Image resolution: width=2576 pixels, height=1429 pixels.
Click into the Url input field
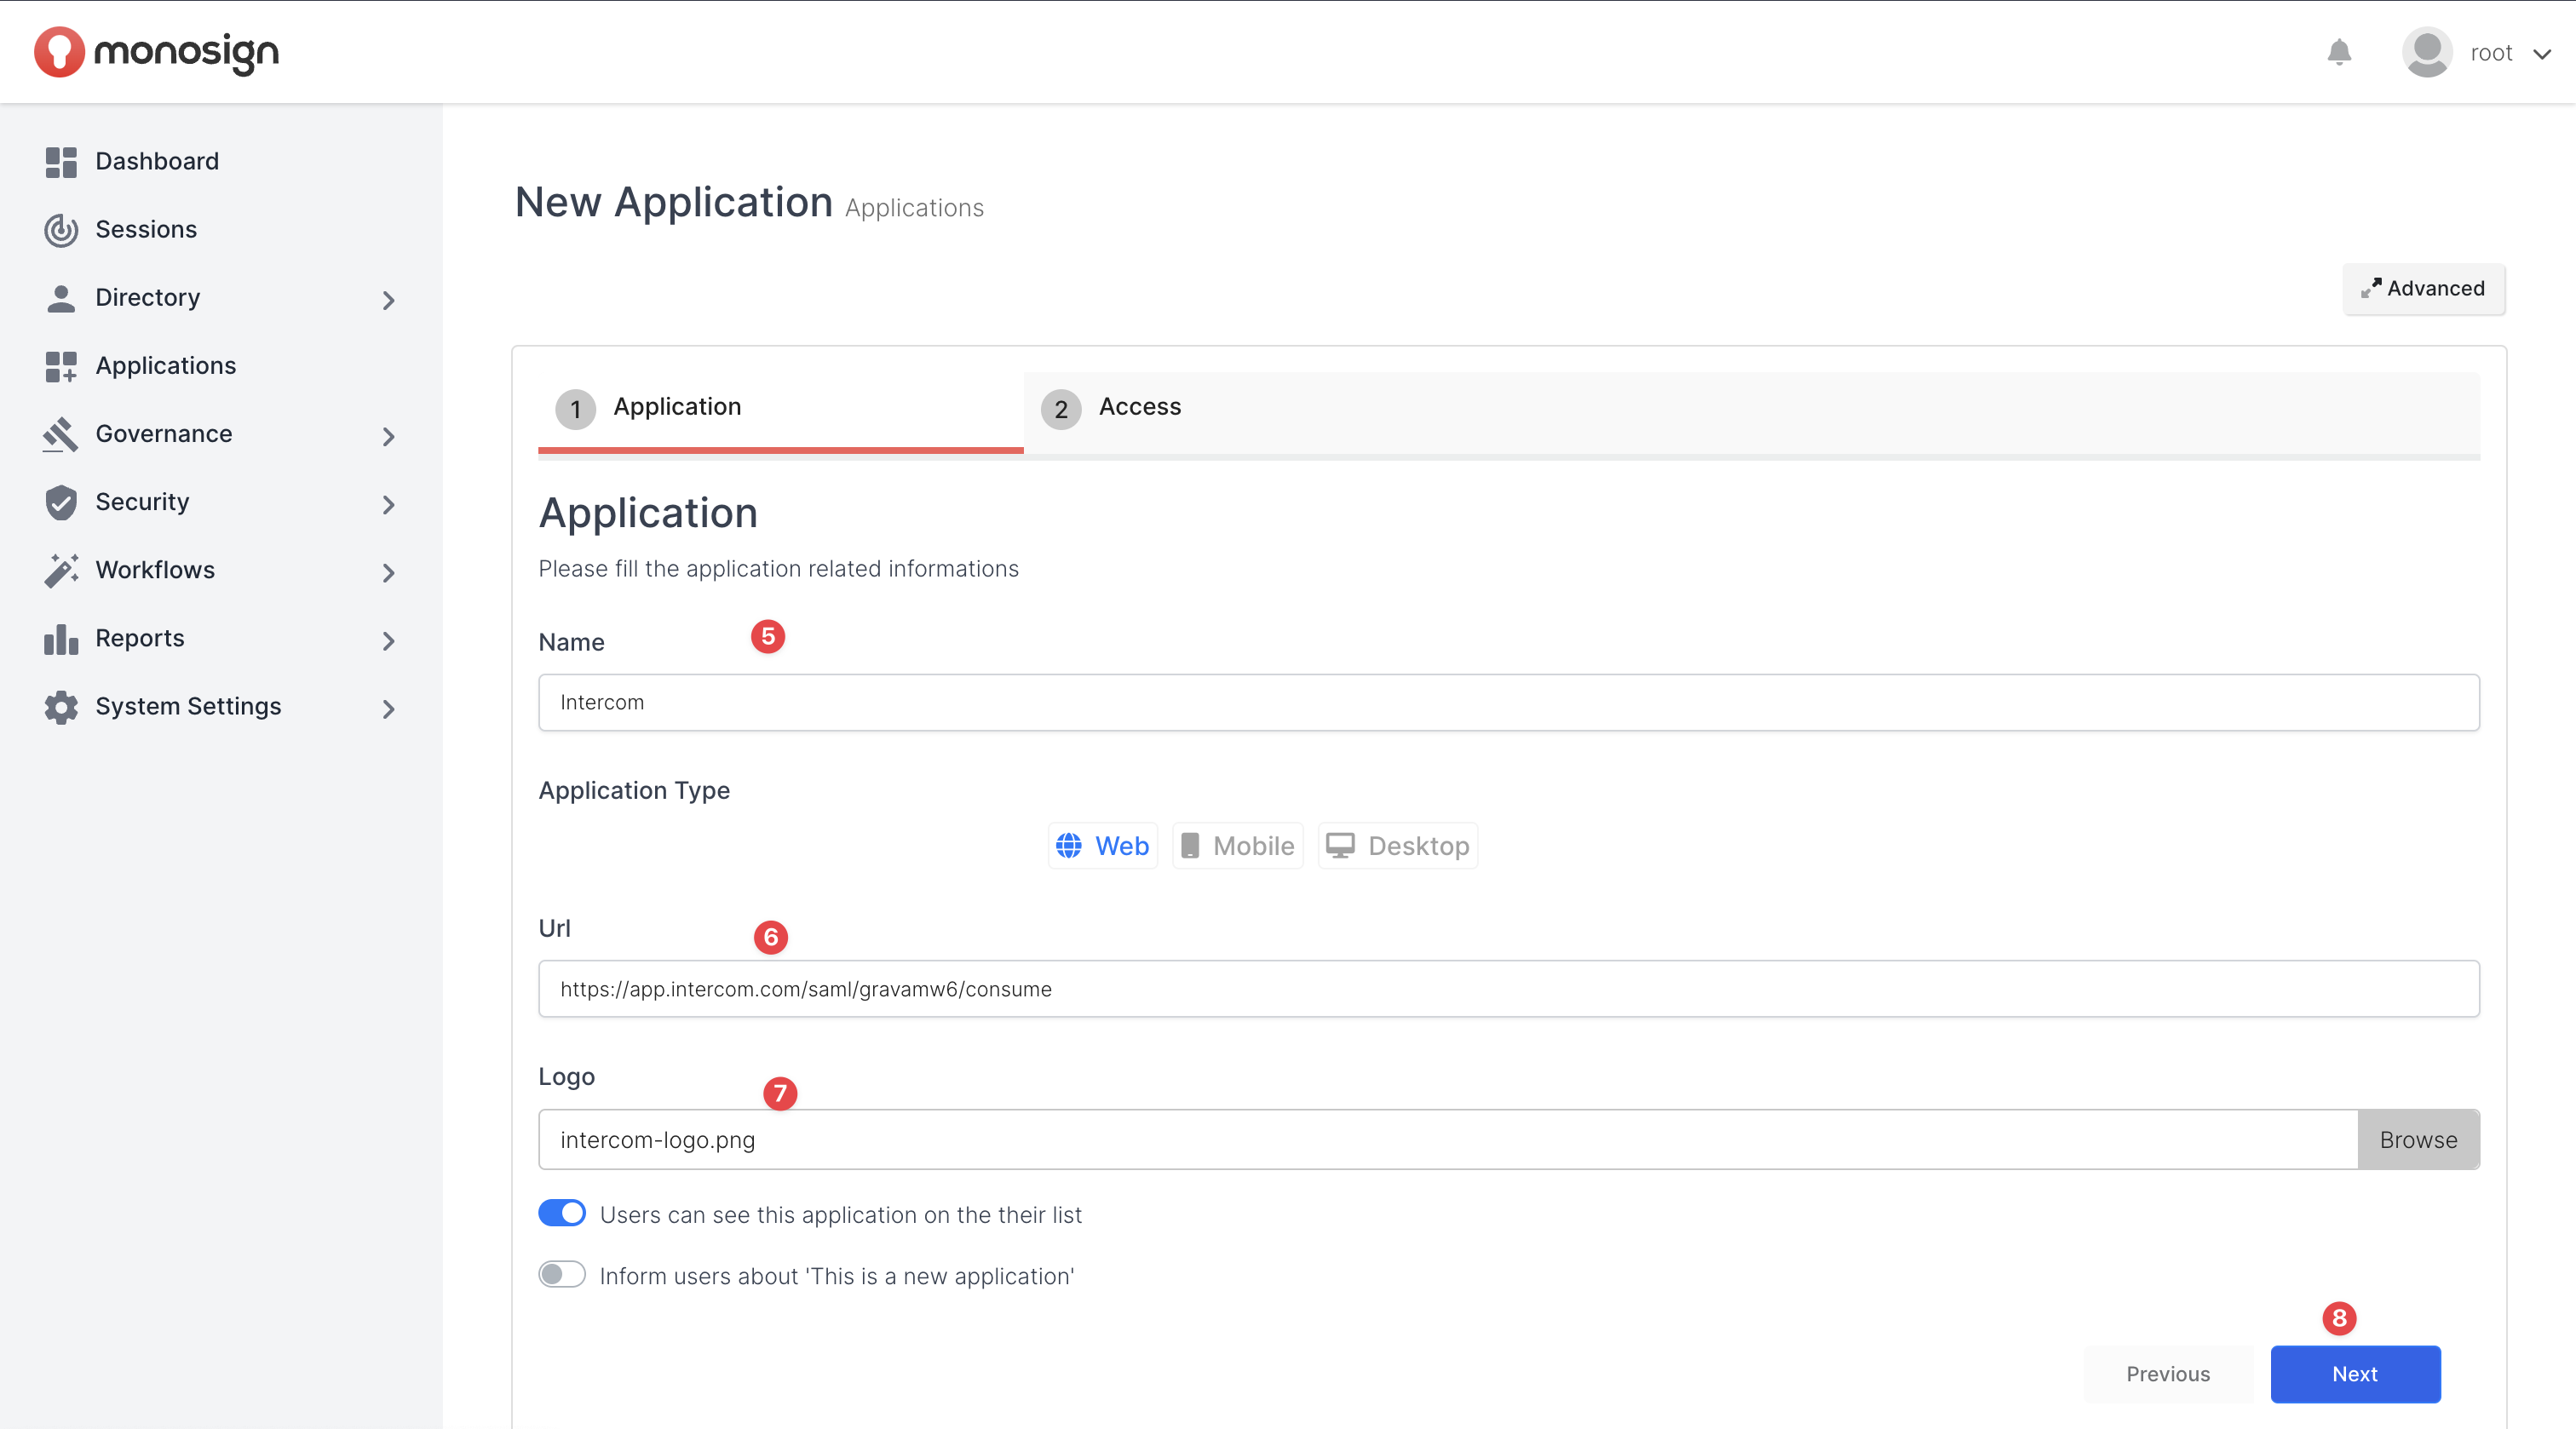pyautogui.click(x=1508, y=989)
